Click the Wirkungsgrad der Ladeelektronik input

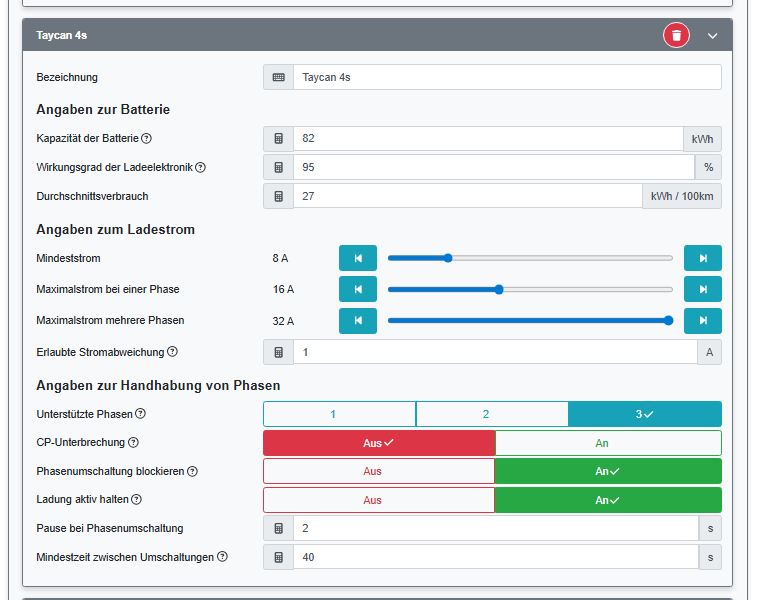pos(494,167)
